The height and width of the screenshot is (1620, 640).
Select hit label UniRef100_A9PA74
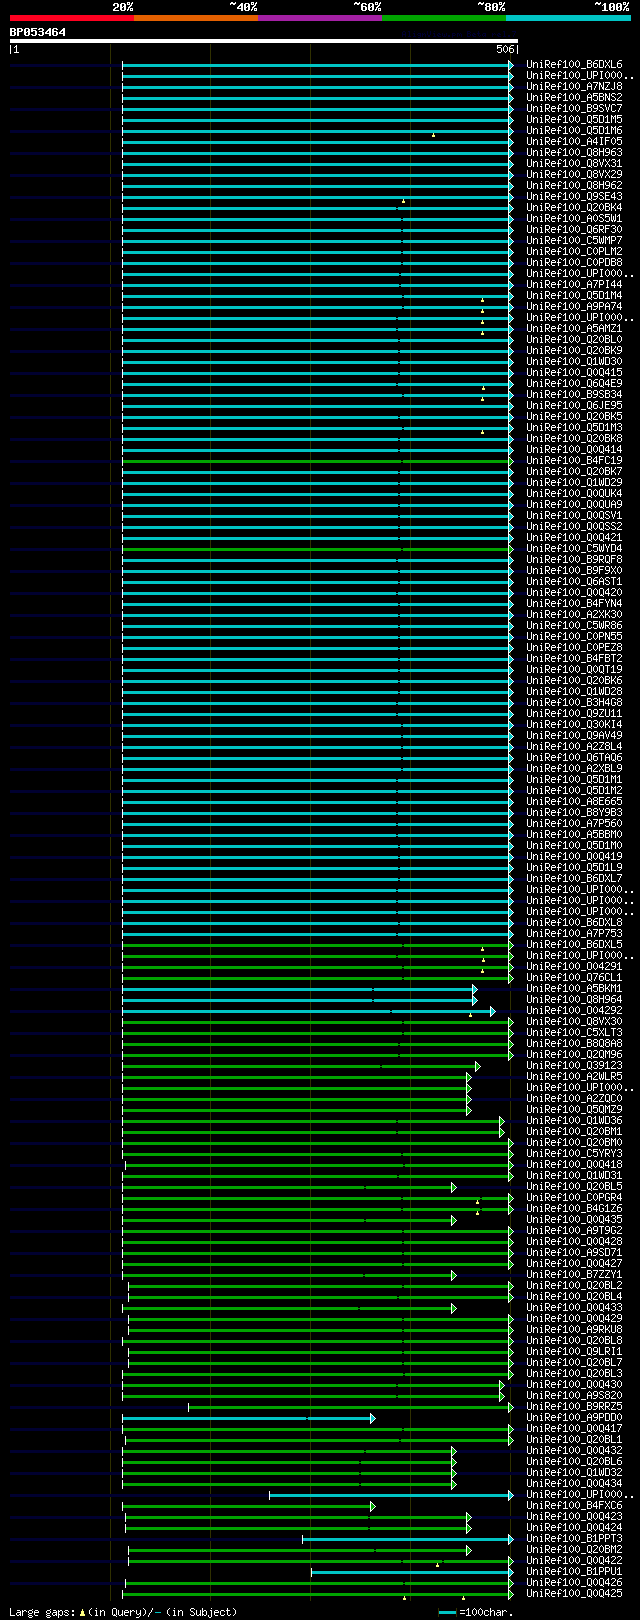(x=574, y=307)
